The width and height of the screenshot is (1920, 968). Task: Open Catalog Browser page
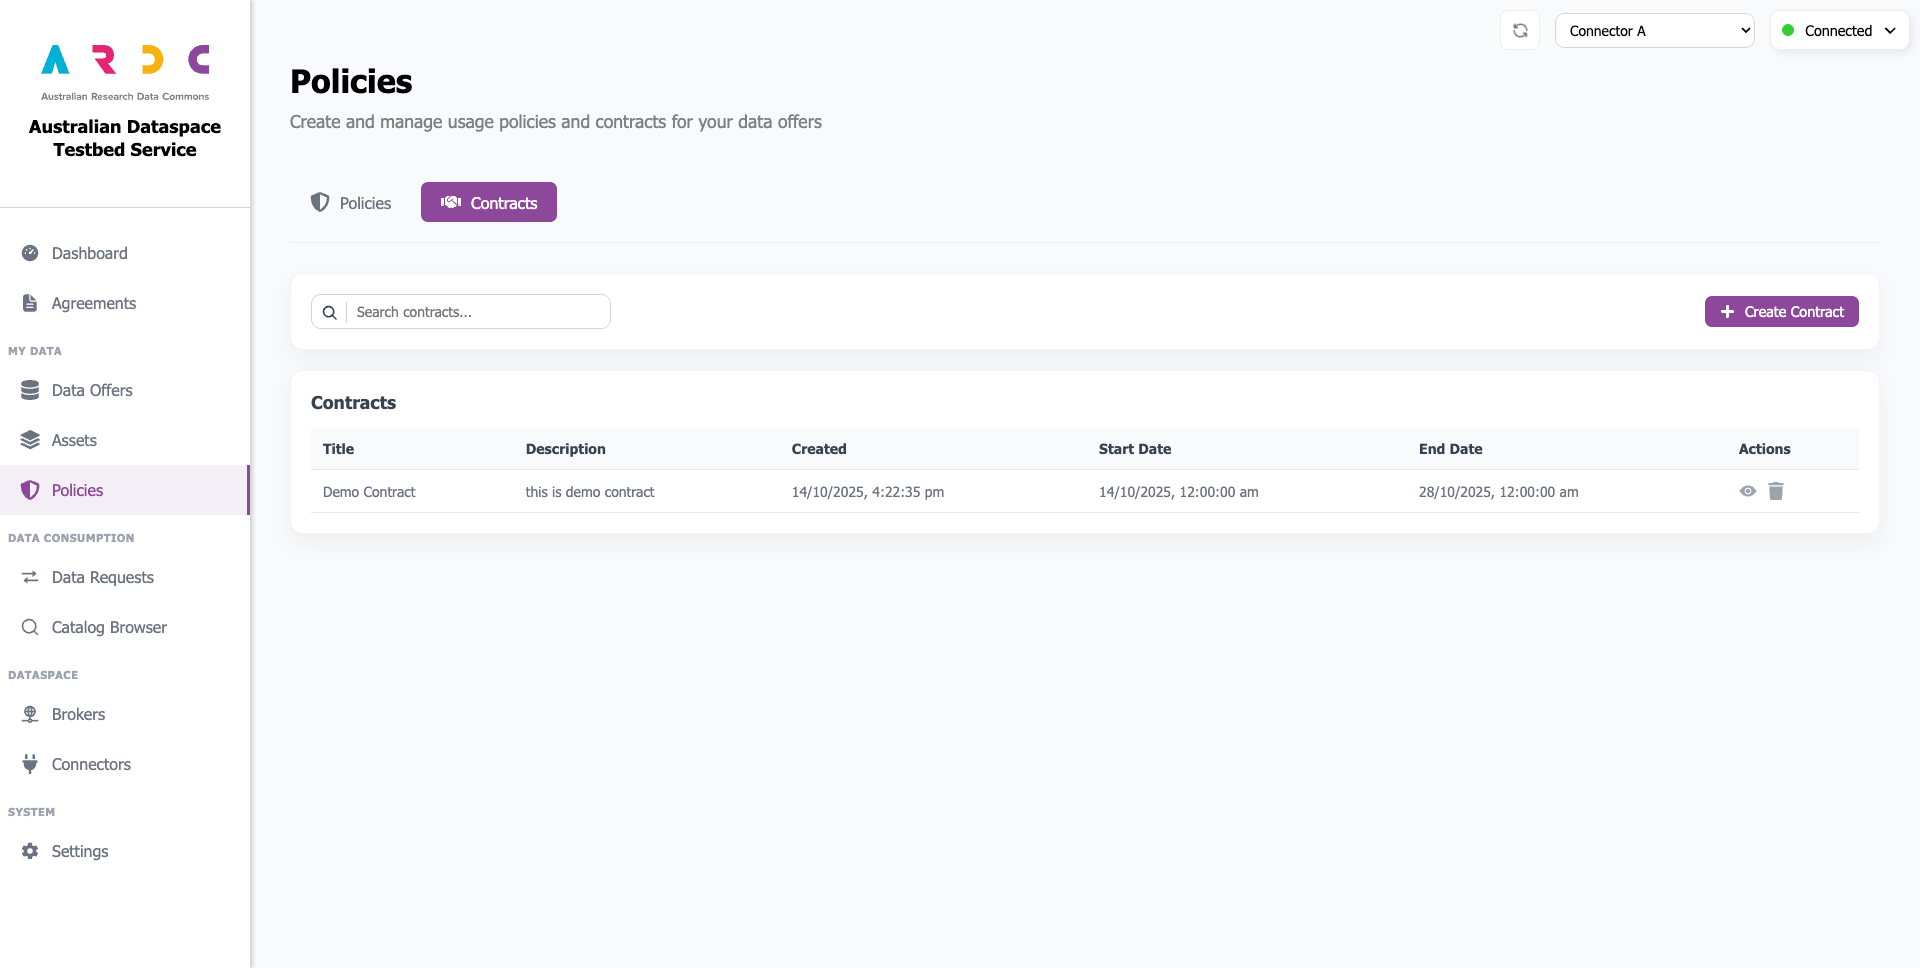pyautogui.click(x=125, y=627)
